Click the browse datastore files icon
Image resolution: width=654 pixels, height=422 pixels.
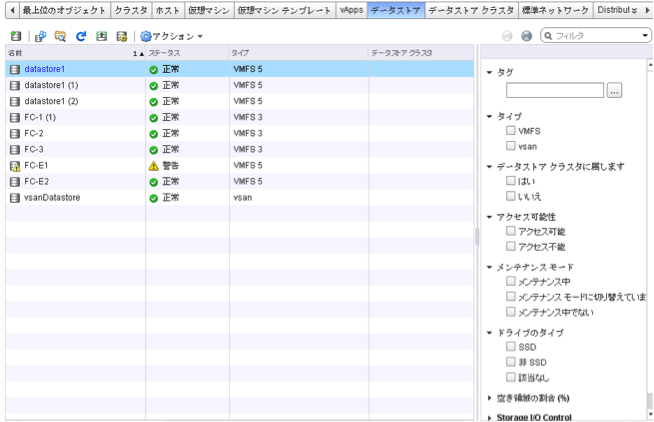(x=62, y=35)
